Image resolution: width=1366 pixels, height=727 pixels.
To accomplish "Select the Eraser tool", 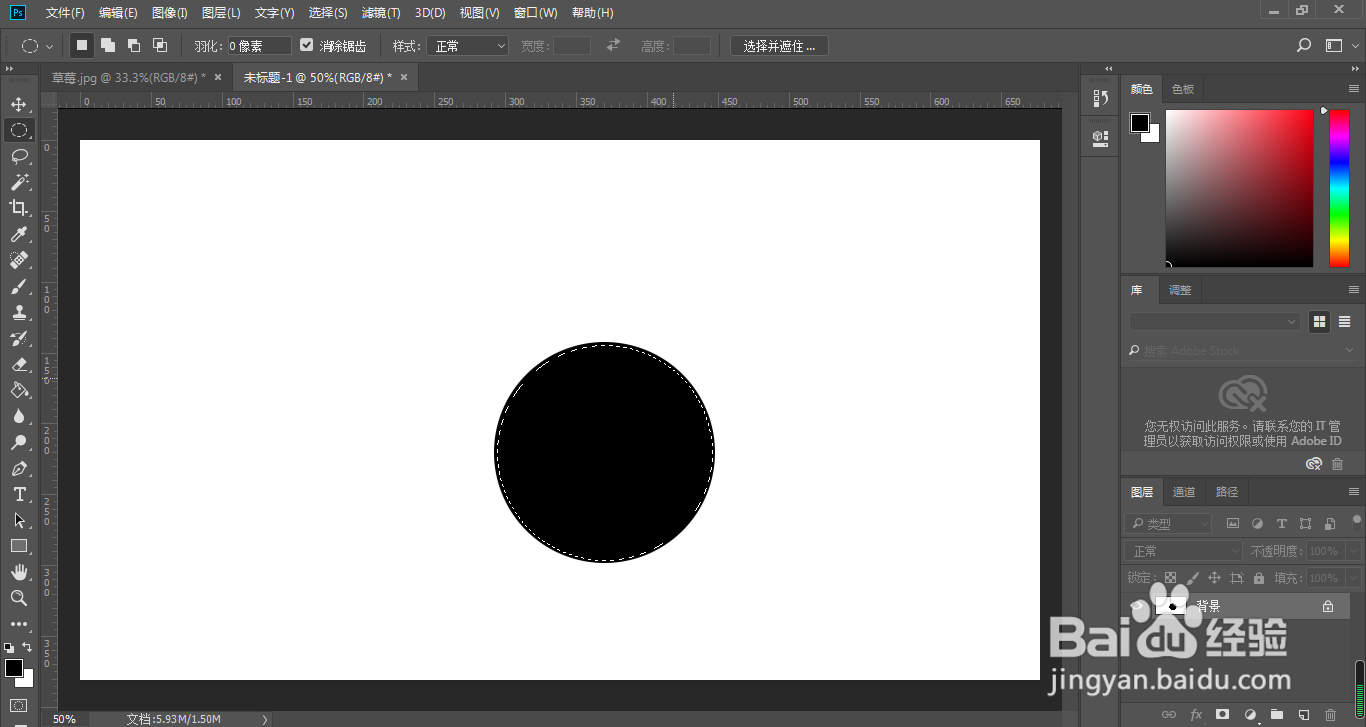I will (x=18, y=364).
